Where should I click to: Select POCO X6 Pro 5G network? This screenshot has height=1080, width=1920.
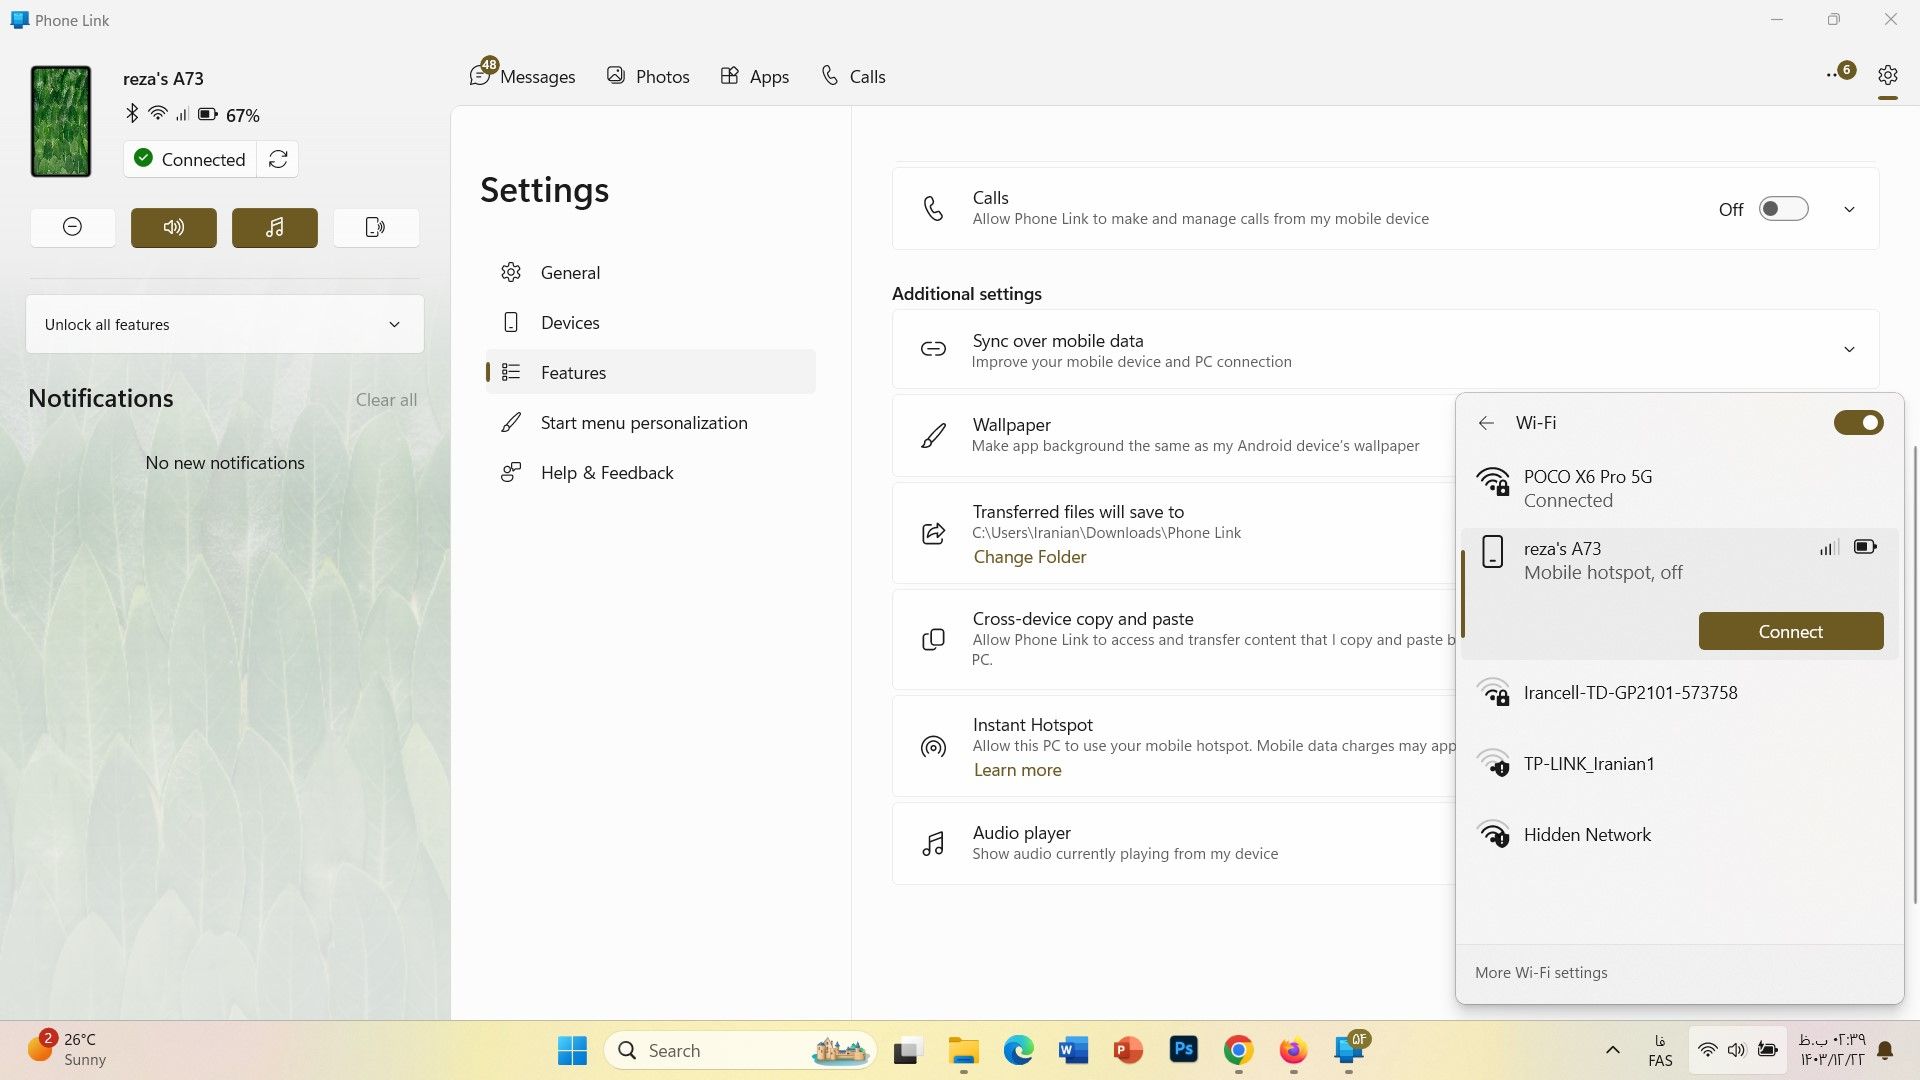[1680, 488]
